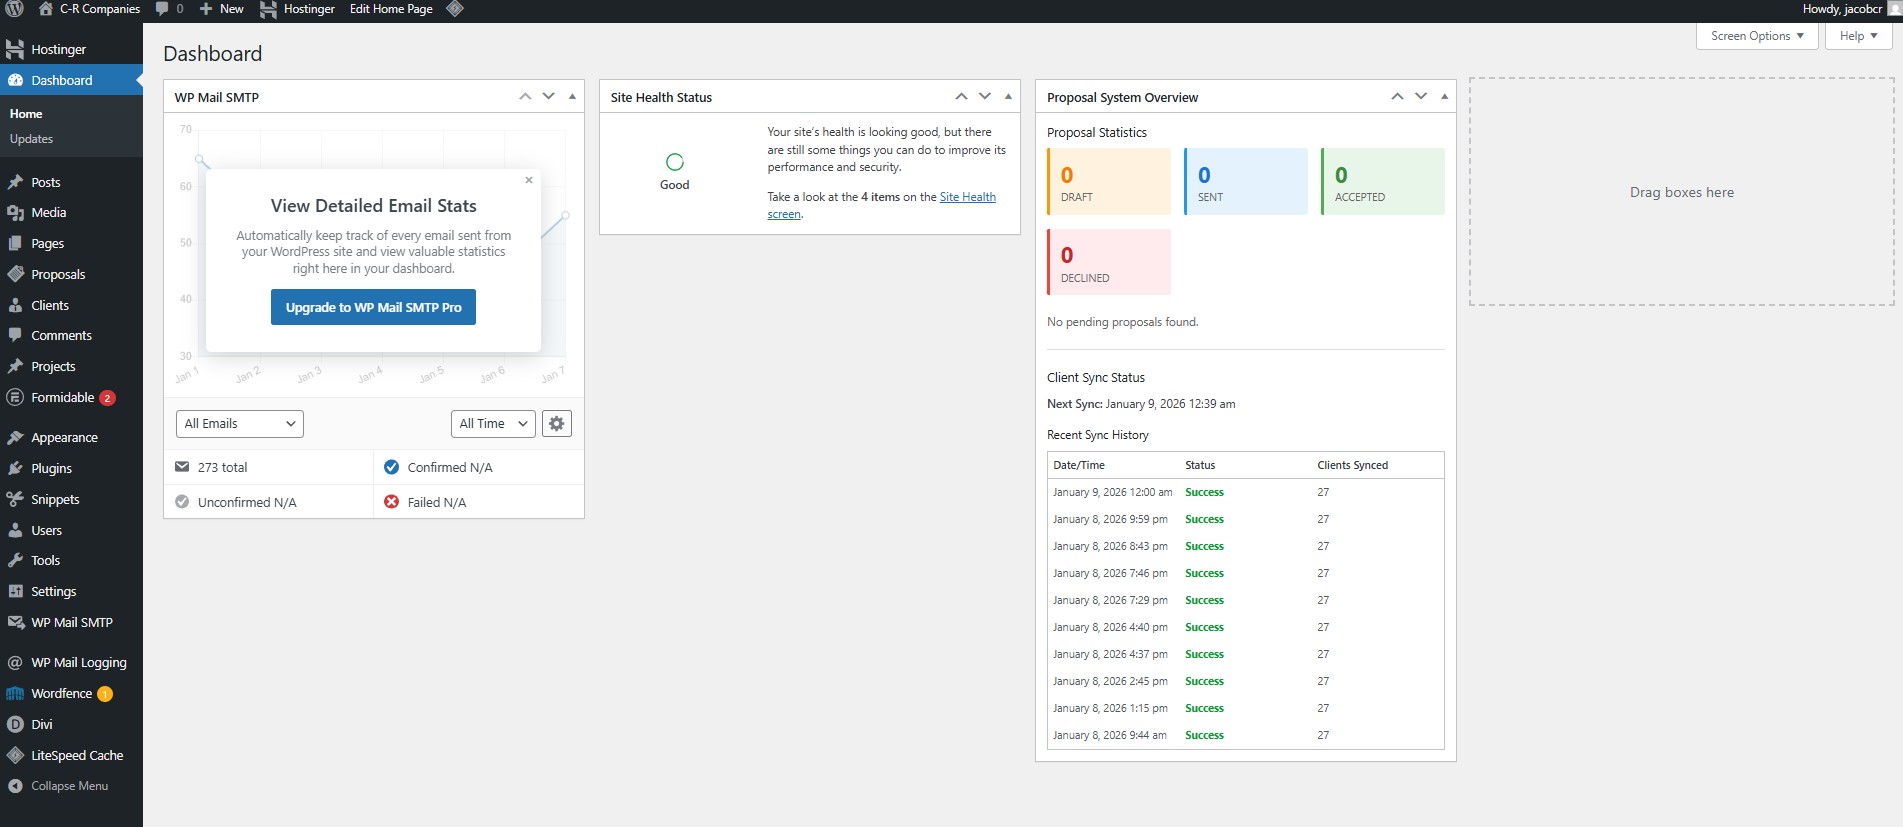
Task: Close the View Detailed Email Stats popup
Action: [529, 180]
